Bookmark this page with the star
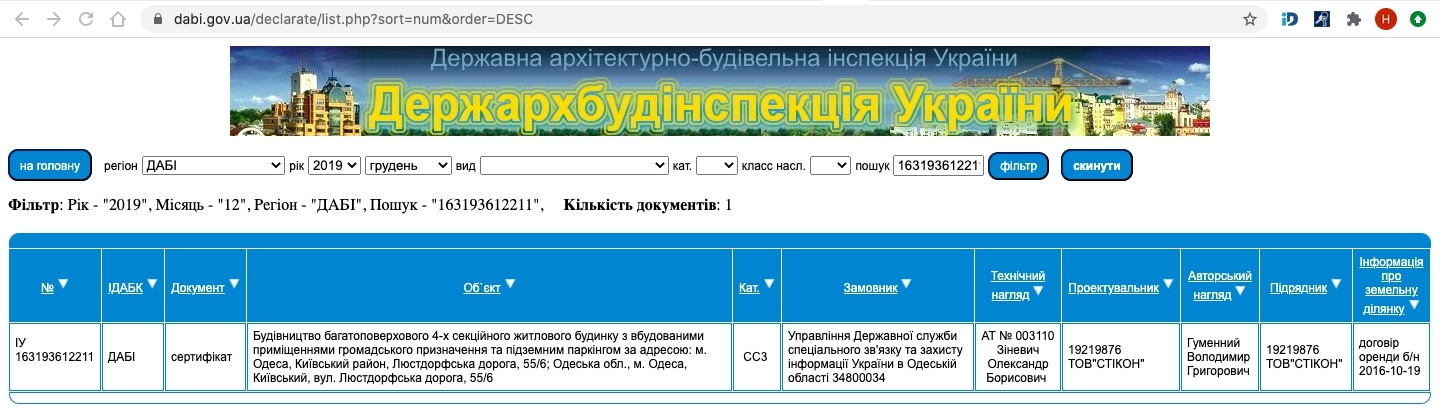 point(1250,19)
